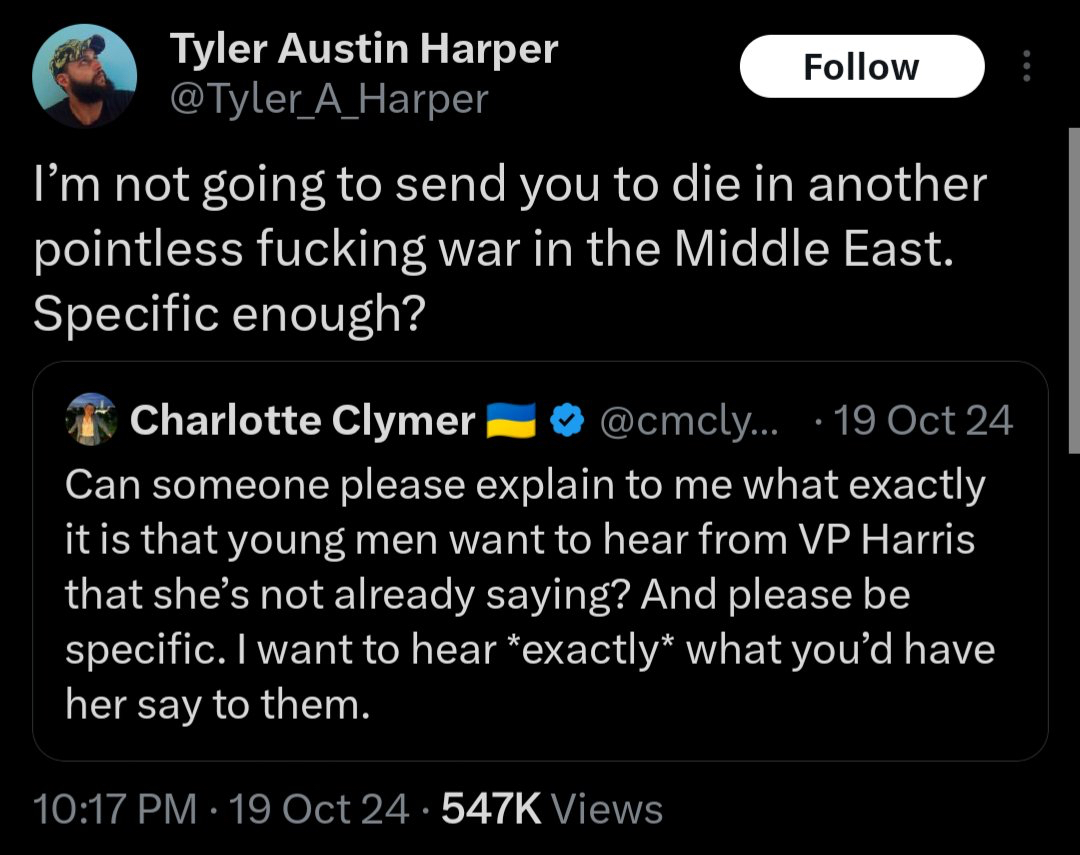1080x855 pixels.
Task: Click the "Specific enough?" text
Action: [x=229, y=314]
